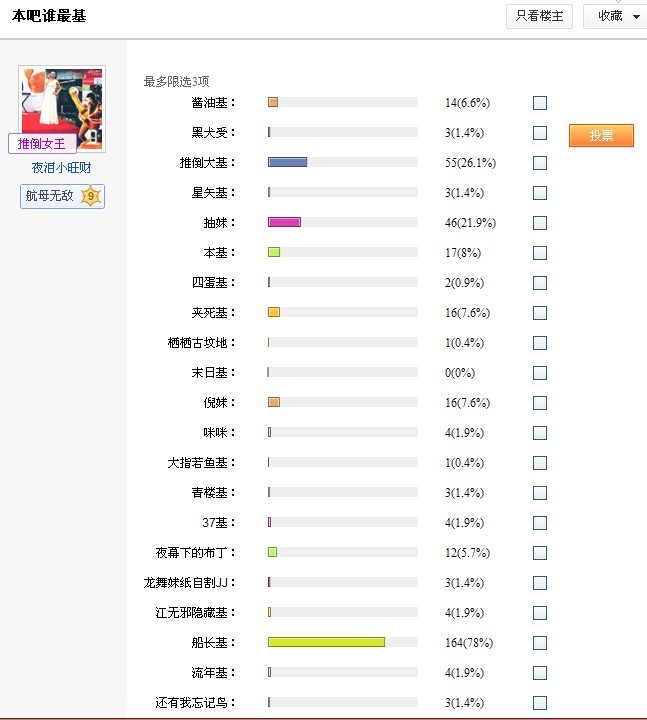The image size is (647, 720).
Task: Open the 夜泪小旺财 user profile link
Action: coord(61,168)
